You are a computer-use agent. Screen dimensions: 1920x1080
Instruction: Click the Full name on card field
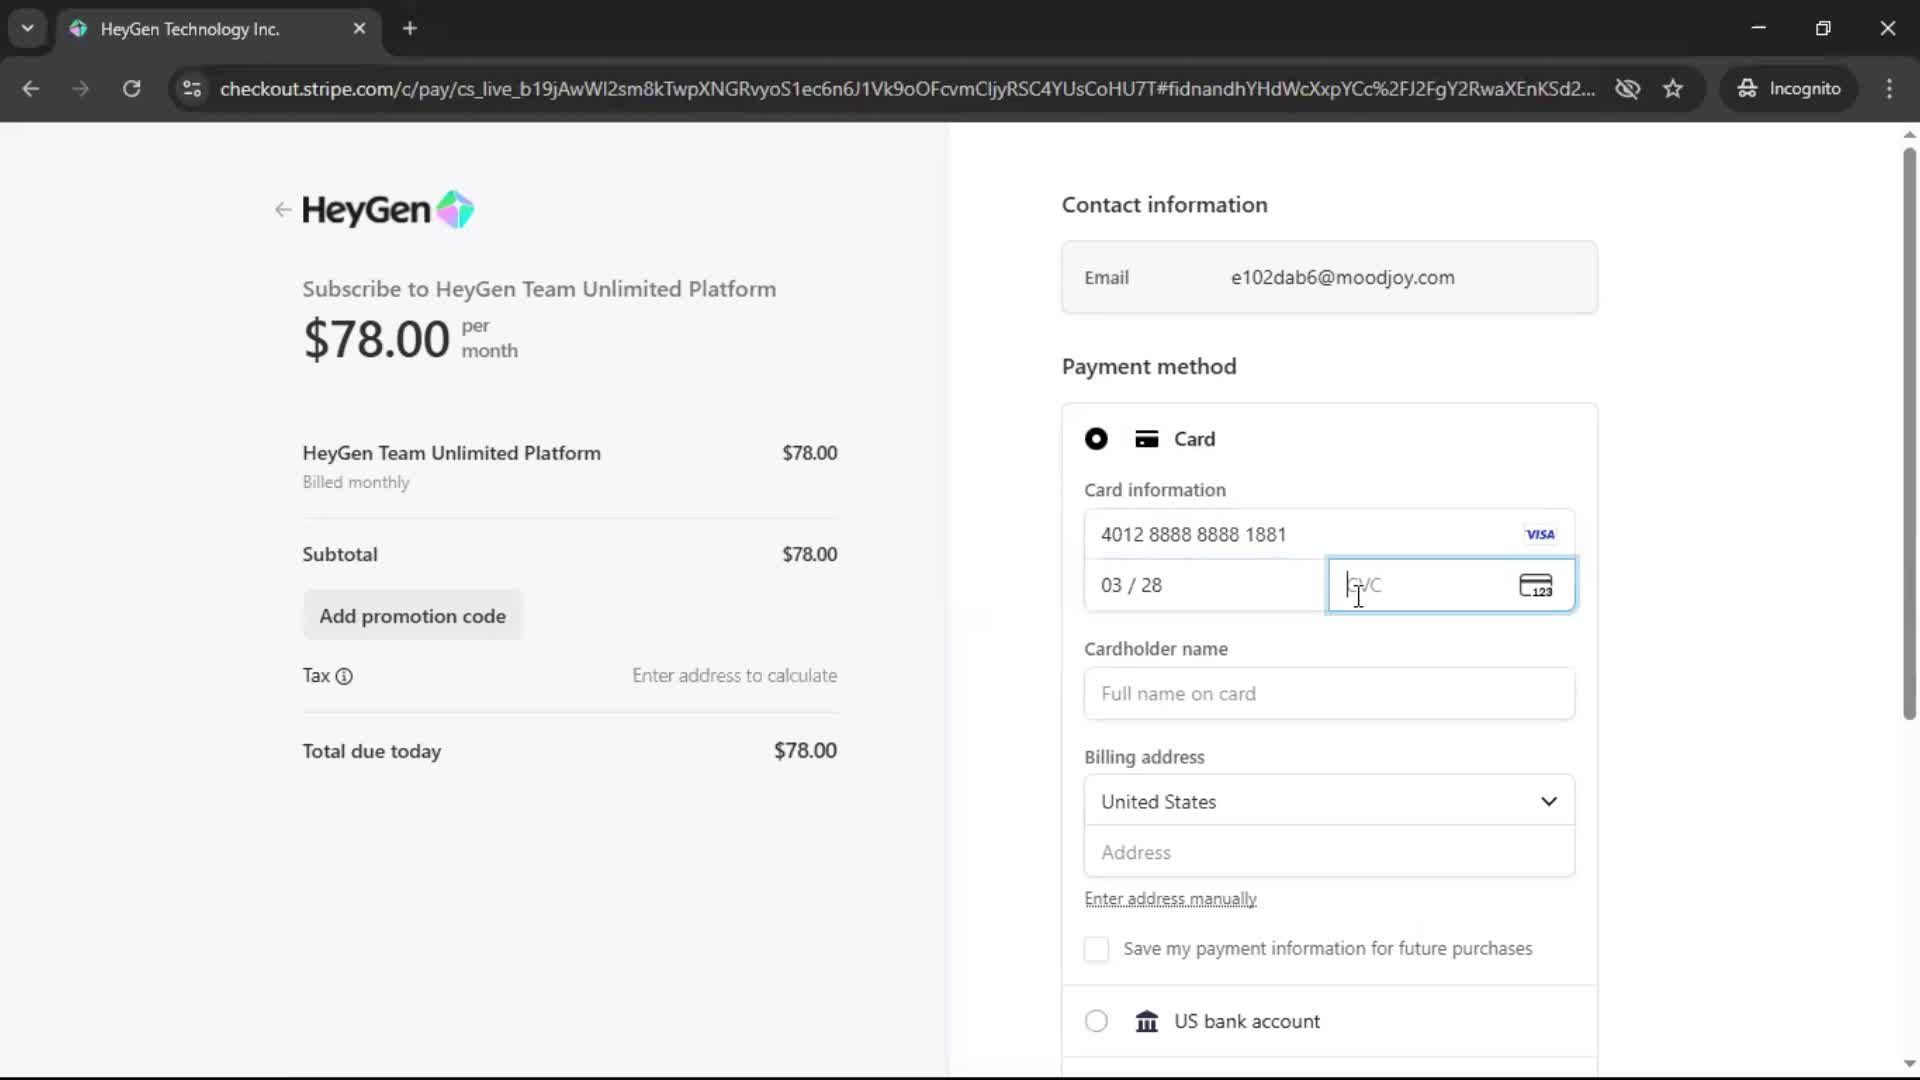(1328, 694)
